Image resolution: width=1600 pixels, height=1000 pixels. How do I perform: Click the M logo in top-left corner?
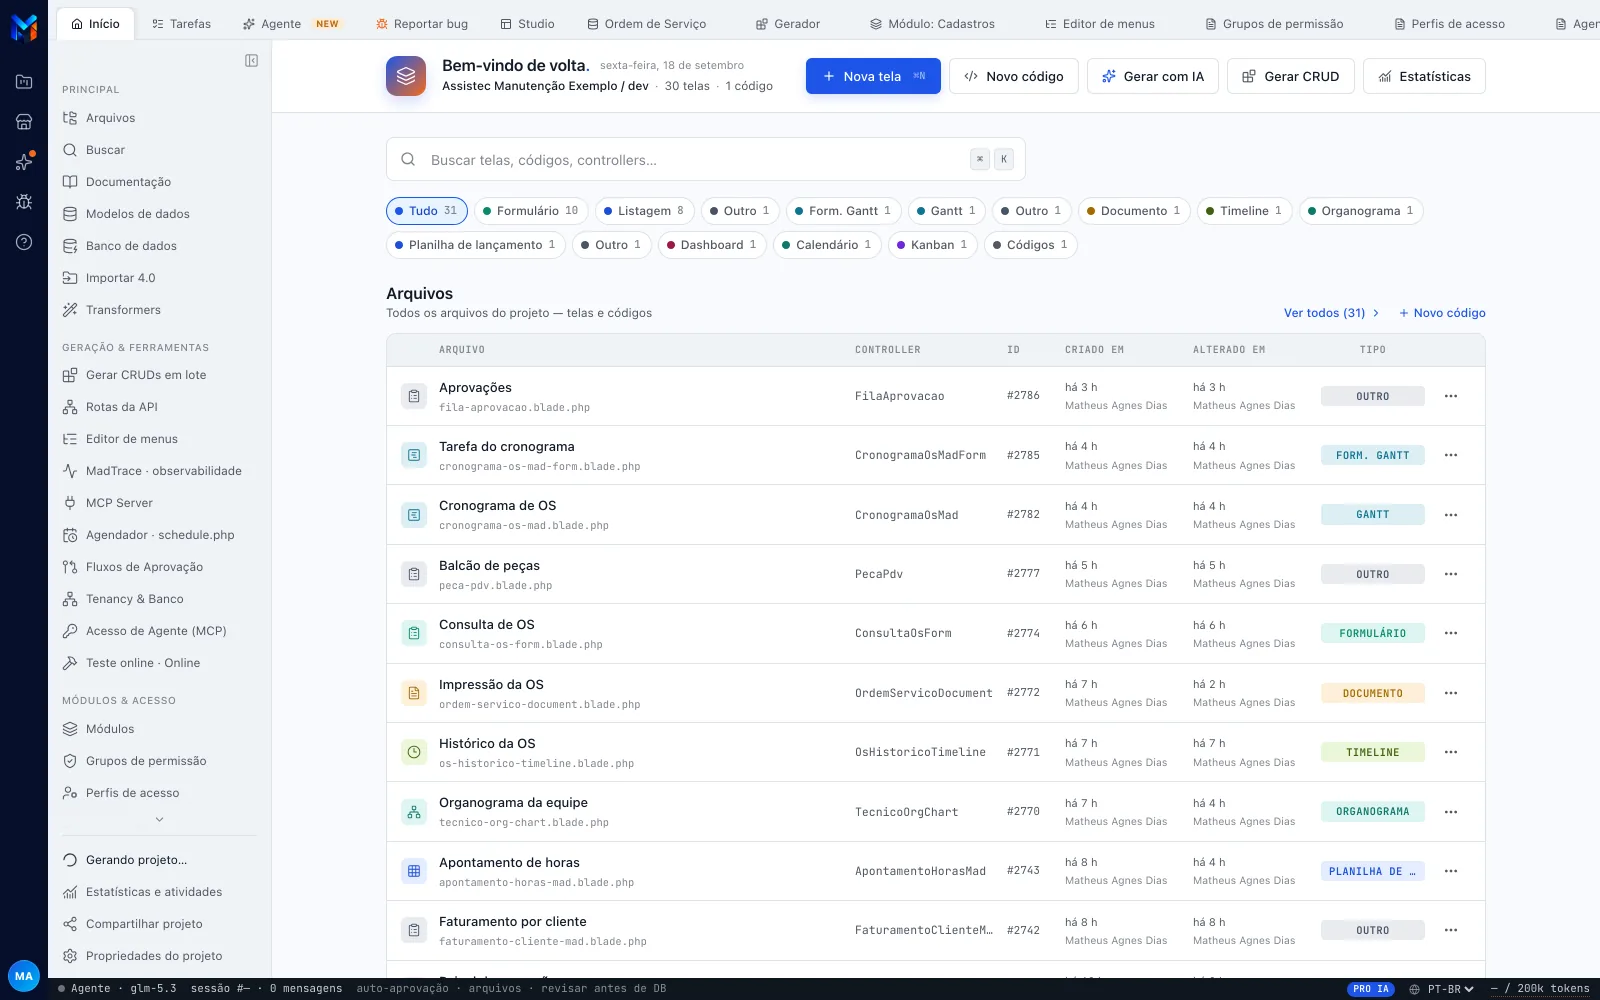point(24,26)
